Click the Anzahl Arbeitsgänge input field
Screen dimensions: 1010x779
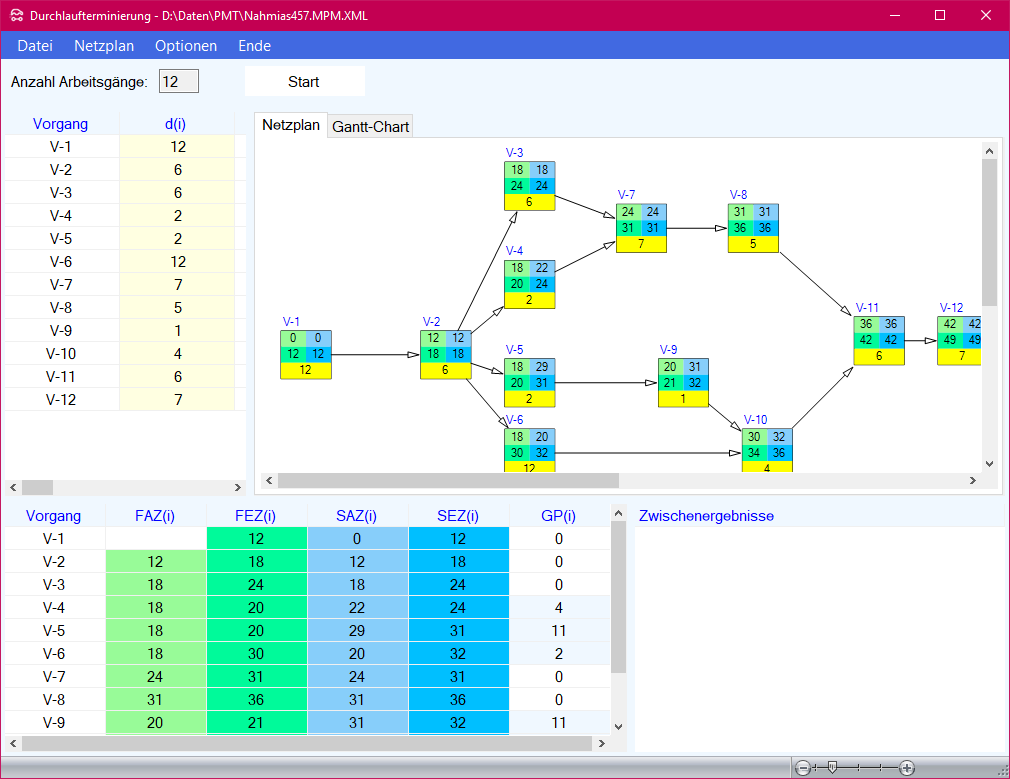click(x=179, y=81)
